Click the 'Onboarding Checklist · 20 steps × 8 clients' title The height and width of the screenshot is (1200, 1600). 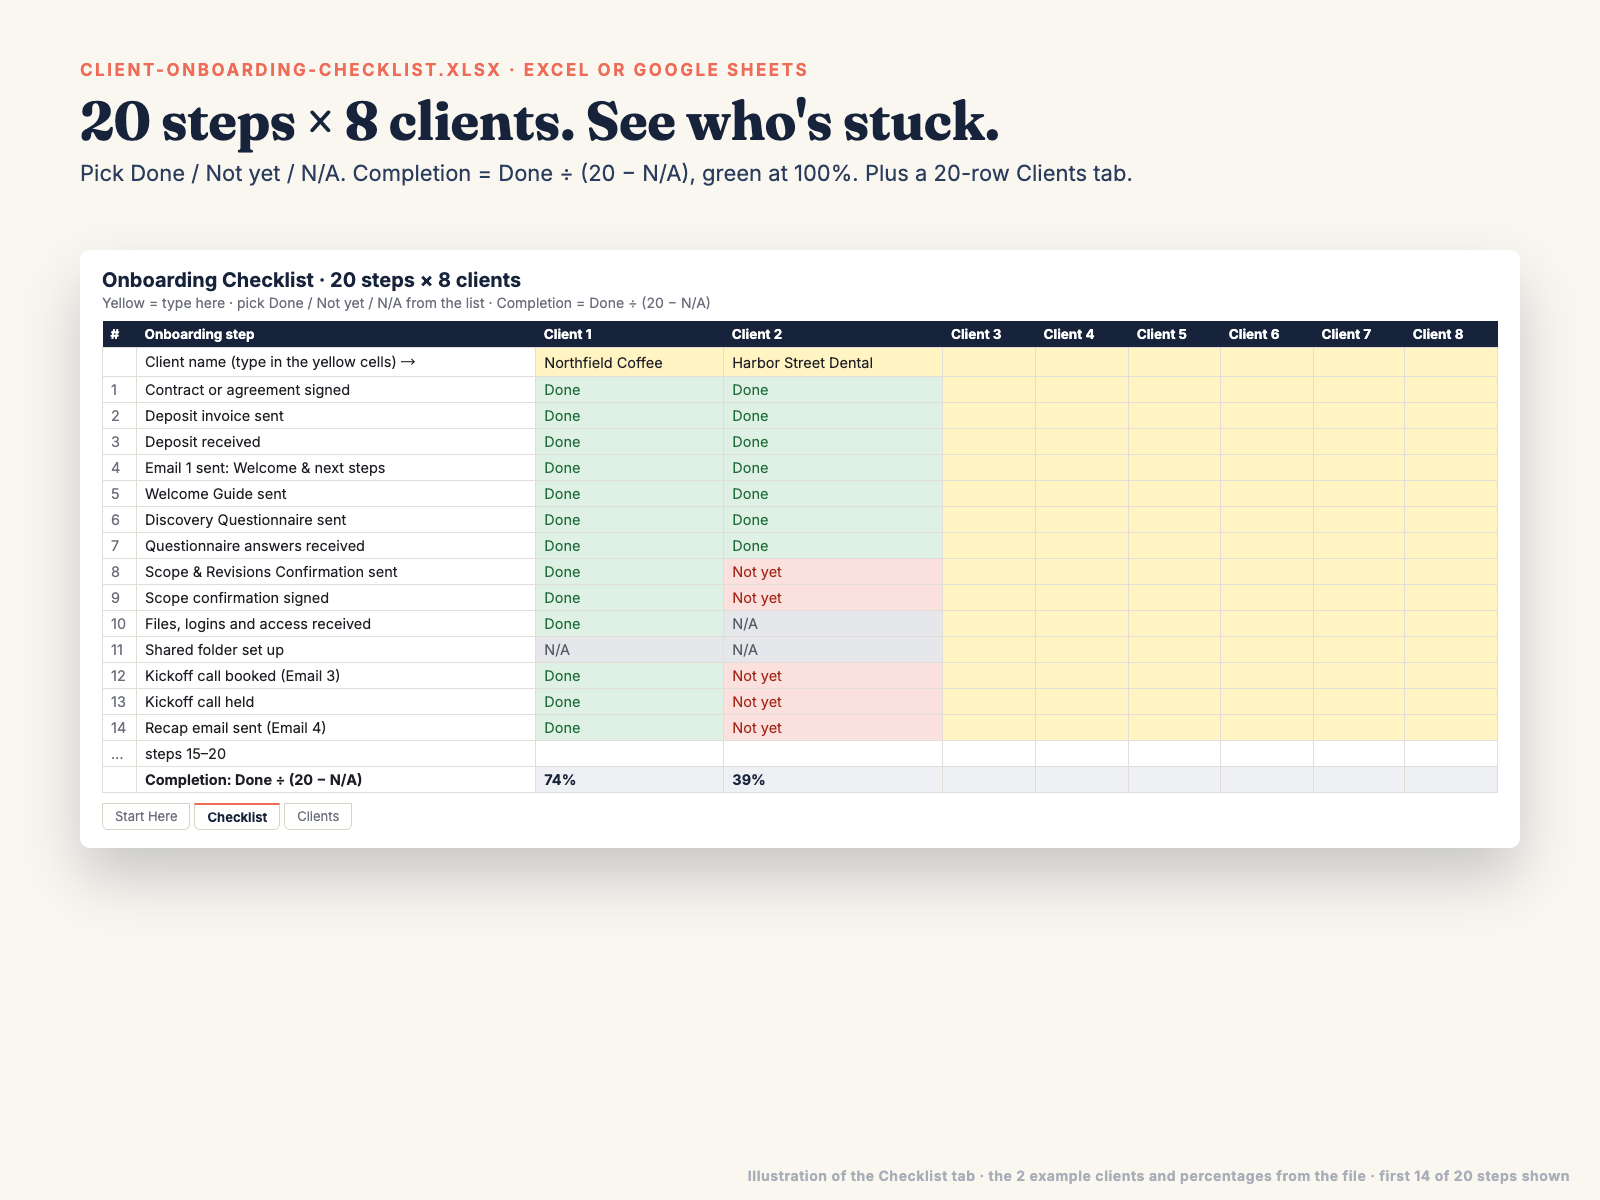click(311, 280)
